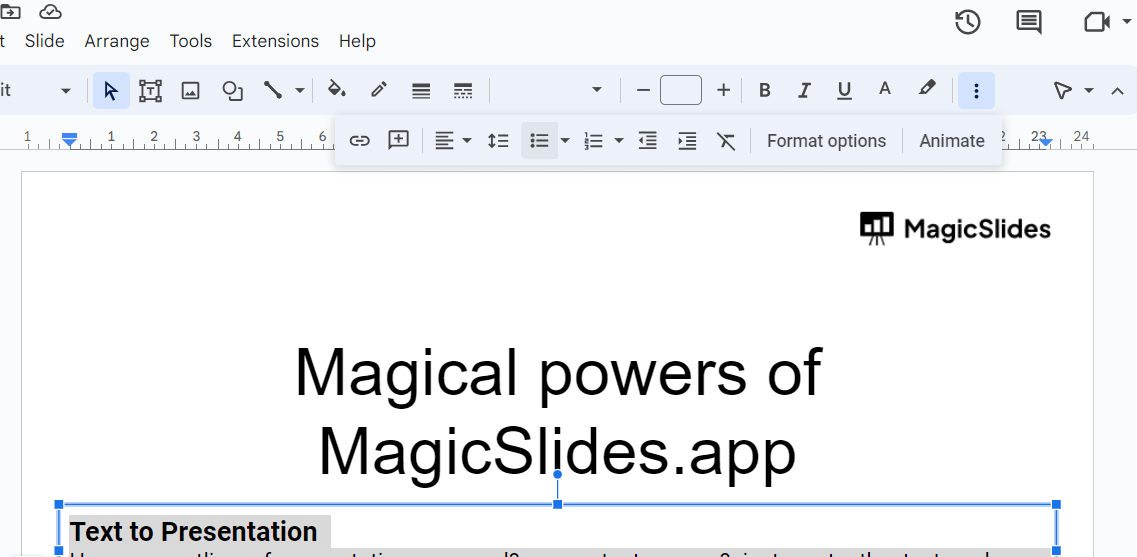1137x557 pixels.
Task: Click the insert image icon
Action: (191, 91)
